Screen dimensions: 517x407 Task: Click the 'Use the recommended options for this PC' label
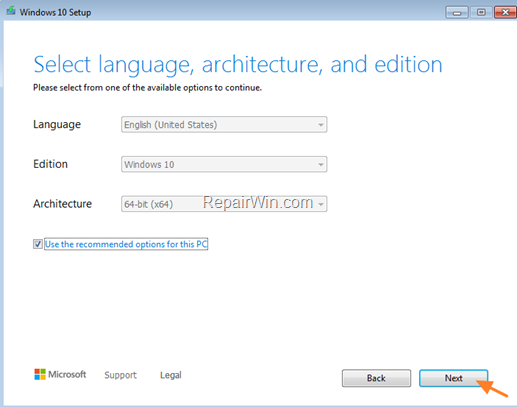click(126, 244)
